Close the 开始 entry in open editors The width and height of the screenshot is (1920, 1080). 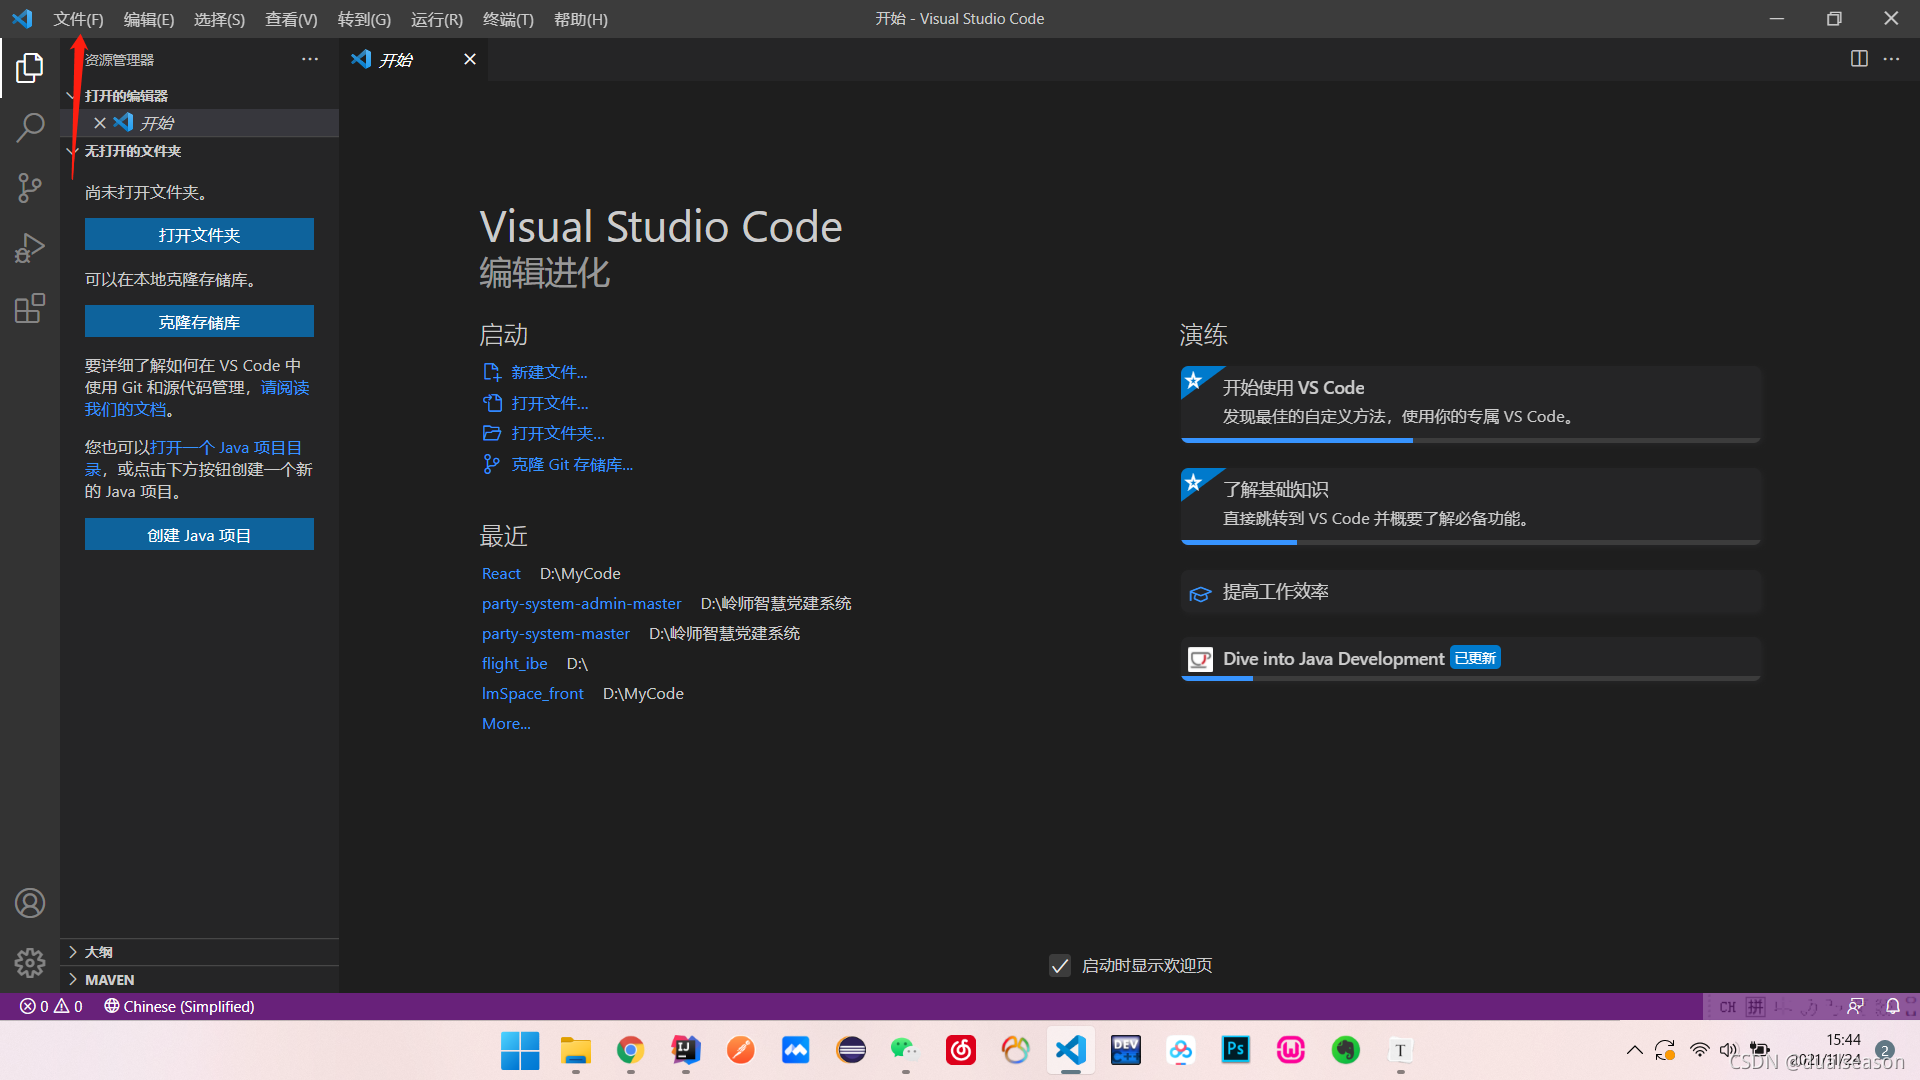[100, 123]
